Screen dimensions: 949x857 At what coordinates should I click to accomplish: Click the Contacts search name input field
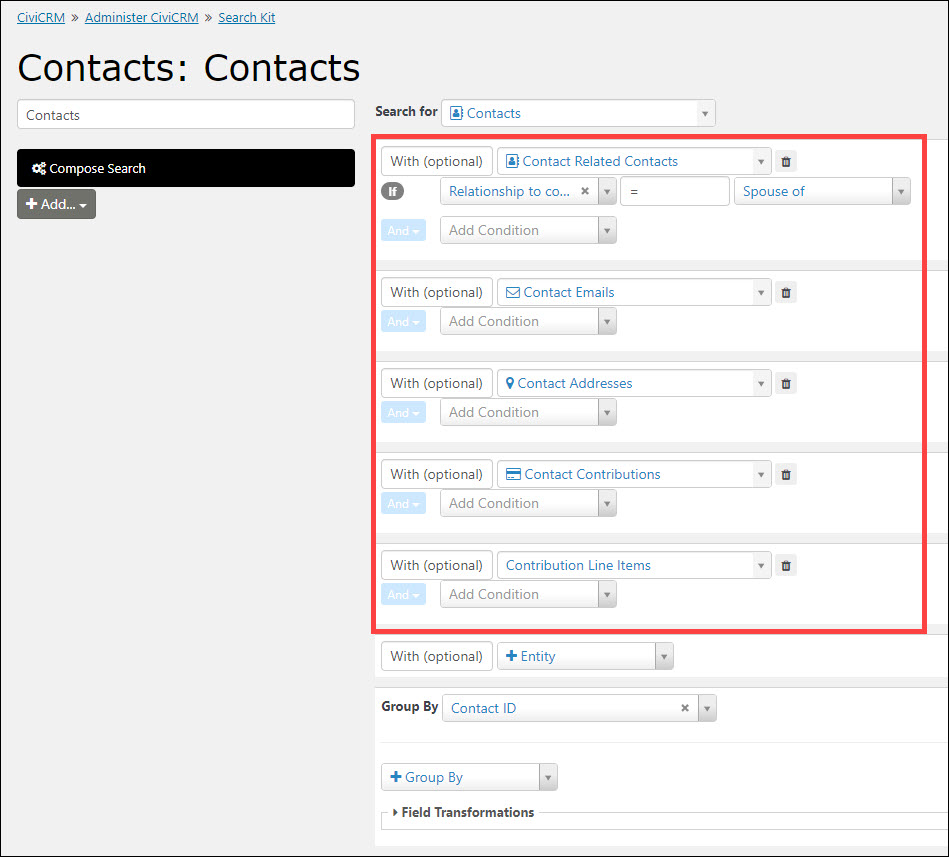pos(186,114)
